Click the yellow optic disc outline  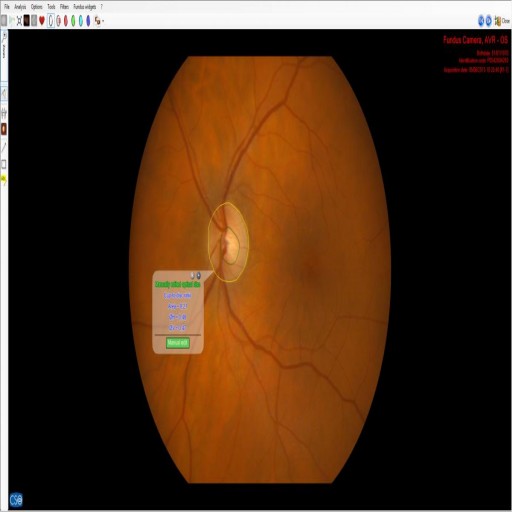click(248, 243)
